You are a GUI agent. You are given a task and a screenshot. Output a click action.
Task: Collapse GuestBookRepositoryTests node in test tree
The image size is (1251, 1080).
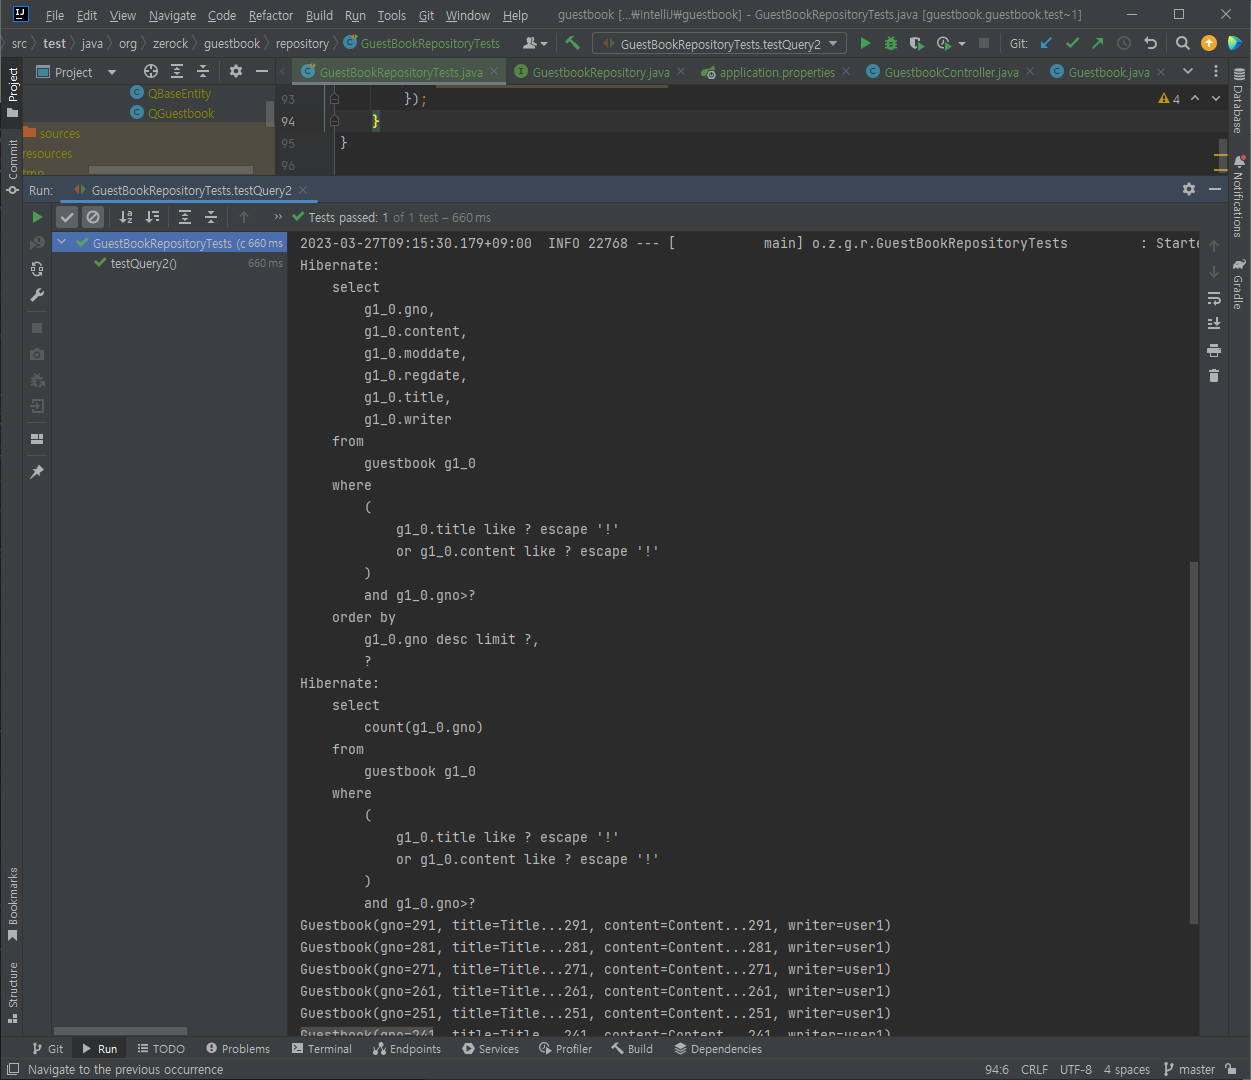[62, 243]
